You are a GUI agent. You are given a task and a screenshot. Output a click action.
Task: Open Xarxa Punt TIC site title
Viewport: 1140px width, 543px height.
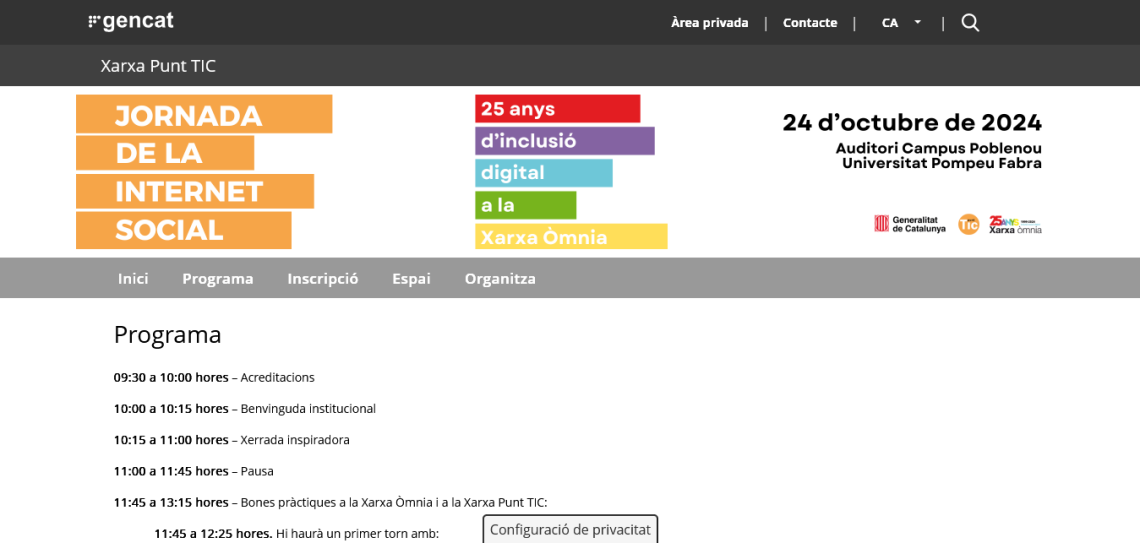pyautogui.click(x=158, y=66)
